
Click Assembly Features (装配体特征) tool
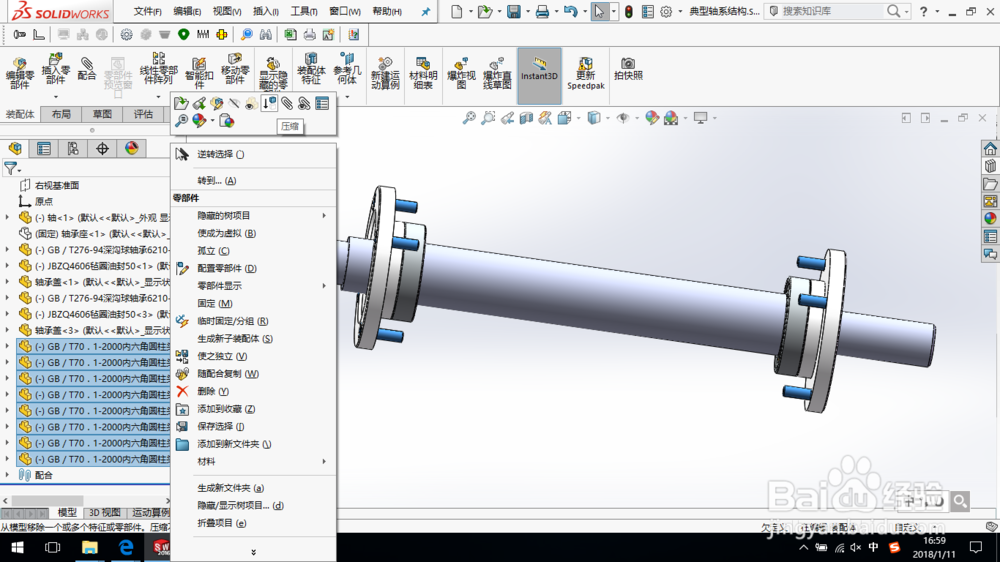pos(311,69)
